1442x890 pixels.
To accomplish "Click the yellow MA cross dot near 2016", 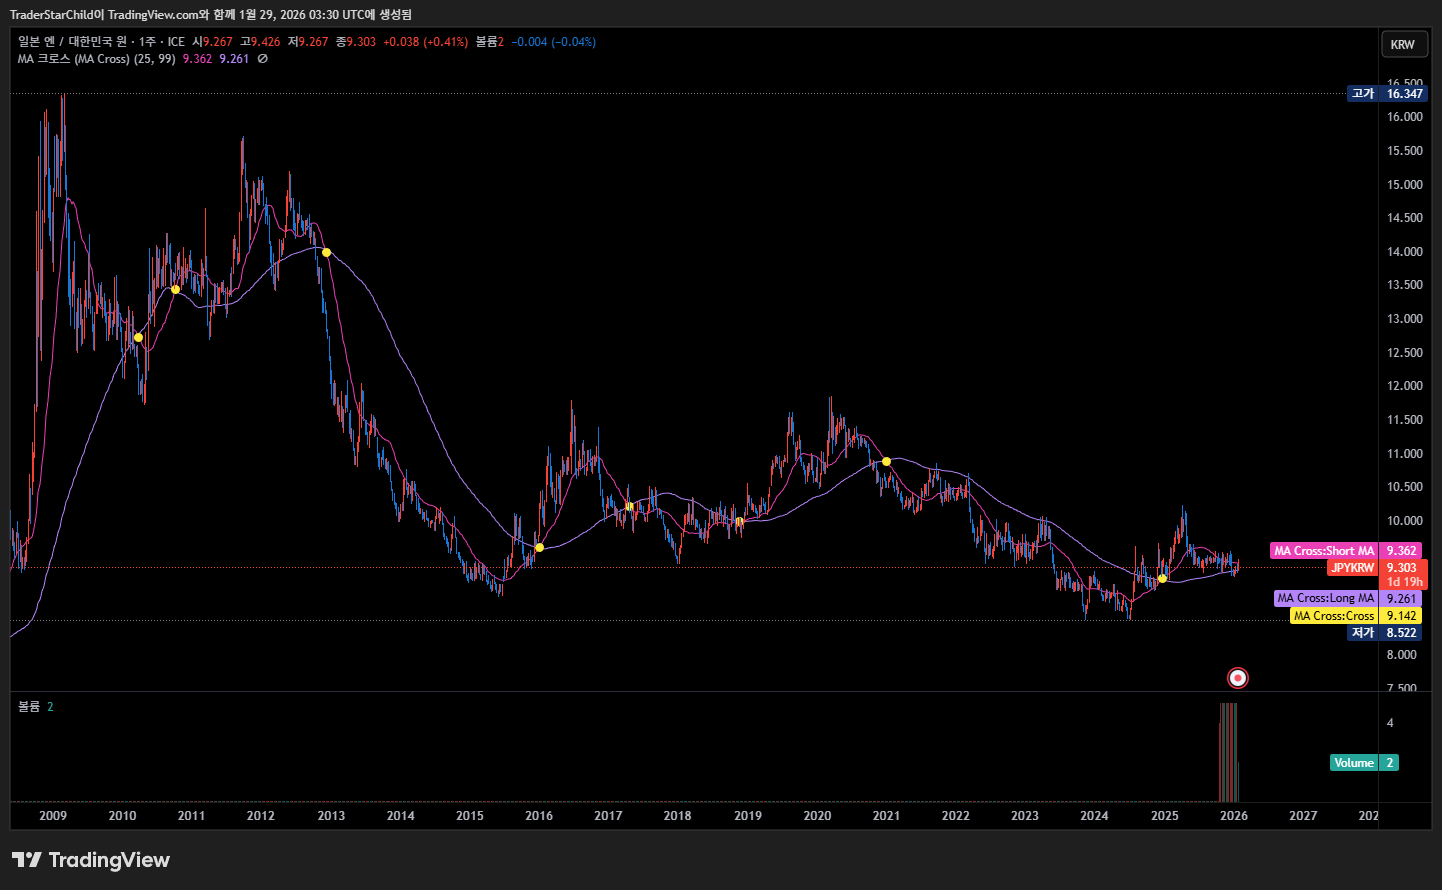I will [x=539, y=547].
